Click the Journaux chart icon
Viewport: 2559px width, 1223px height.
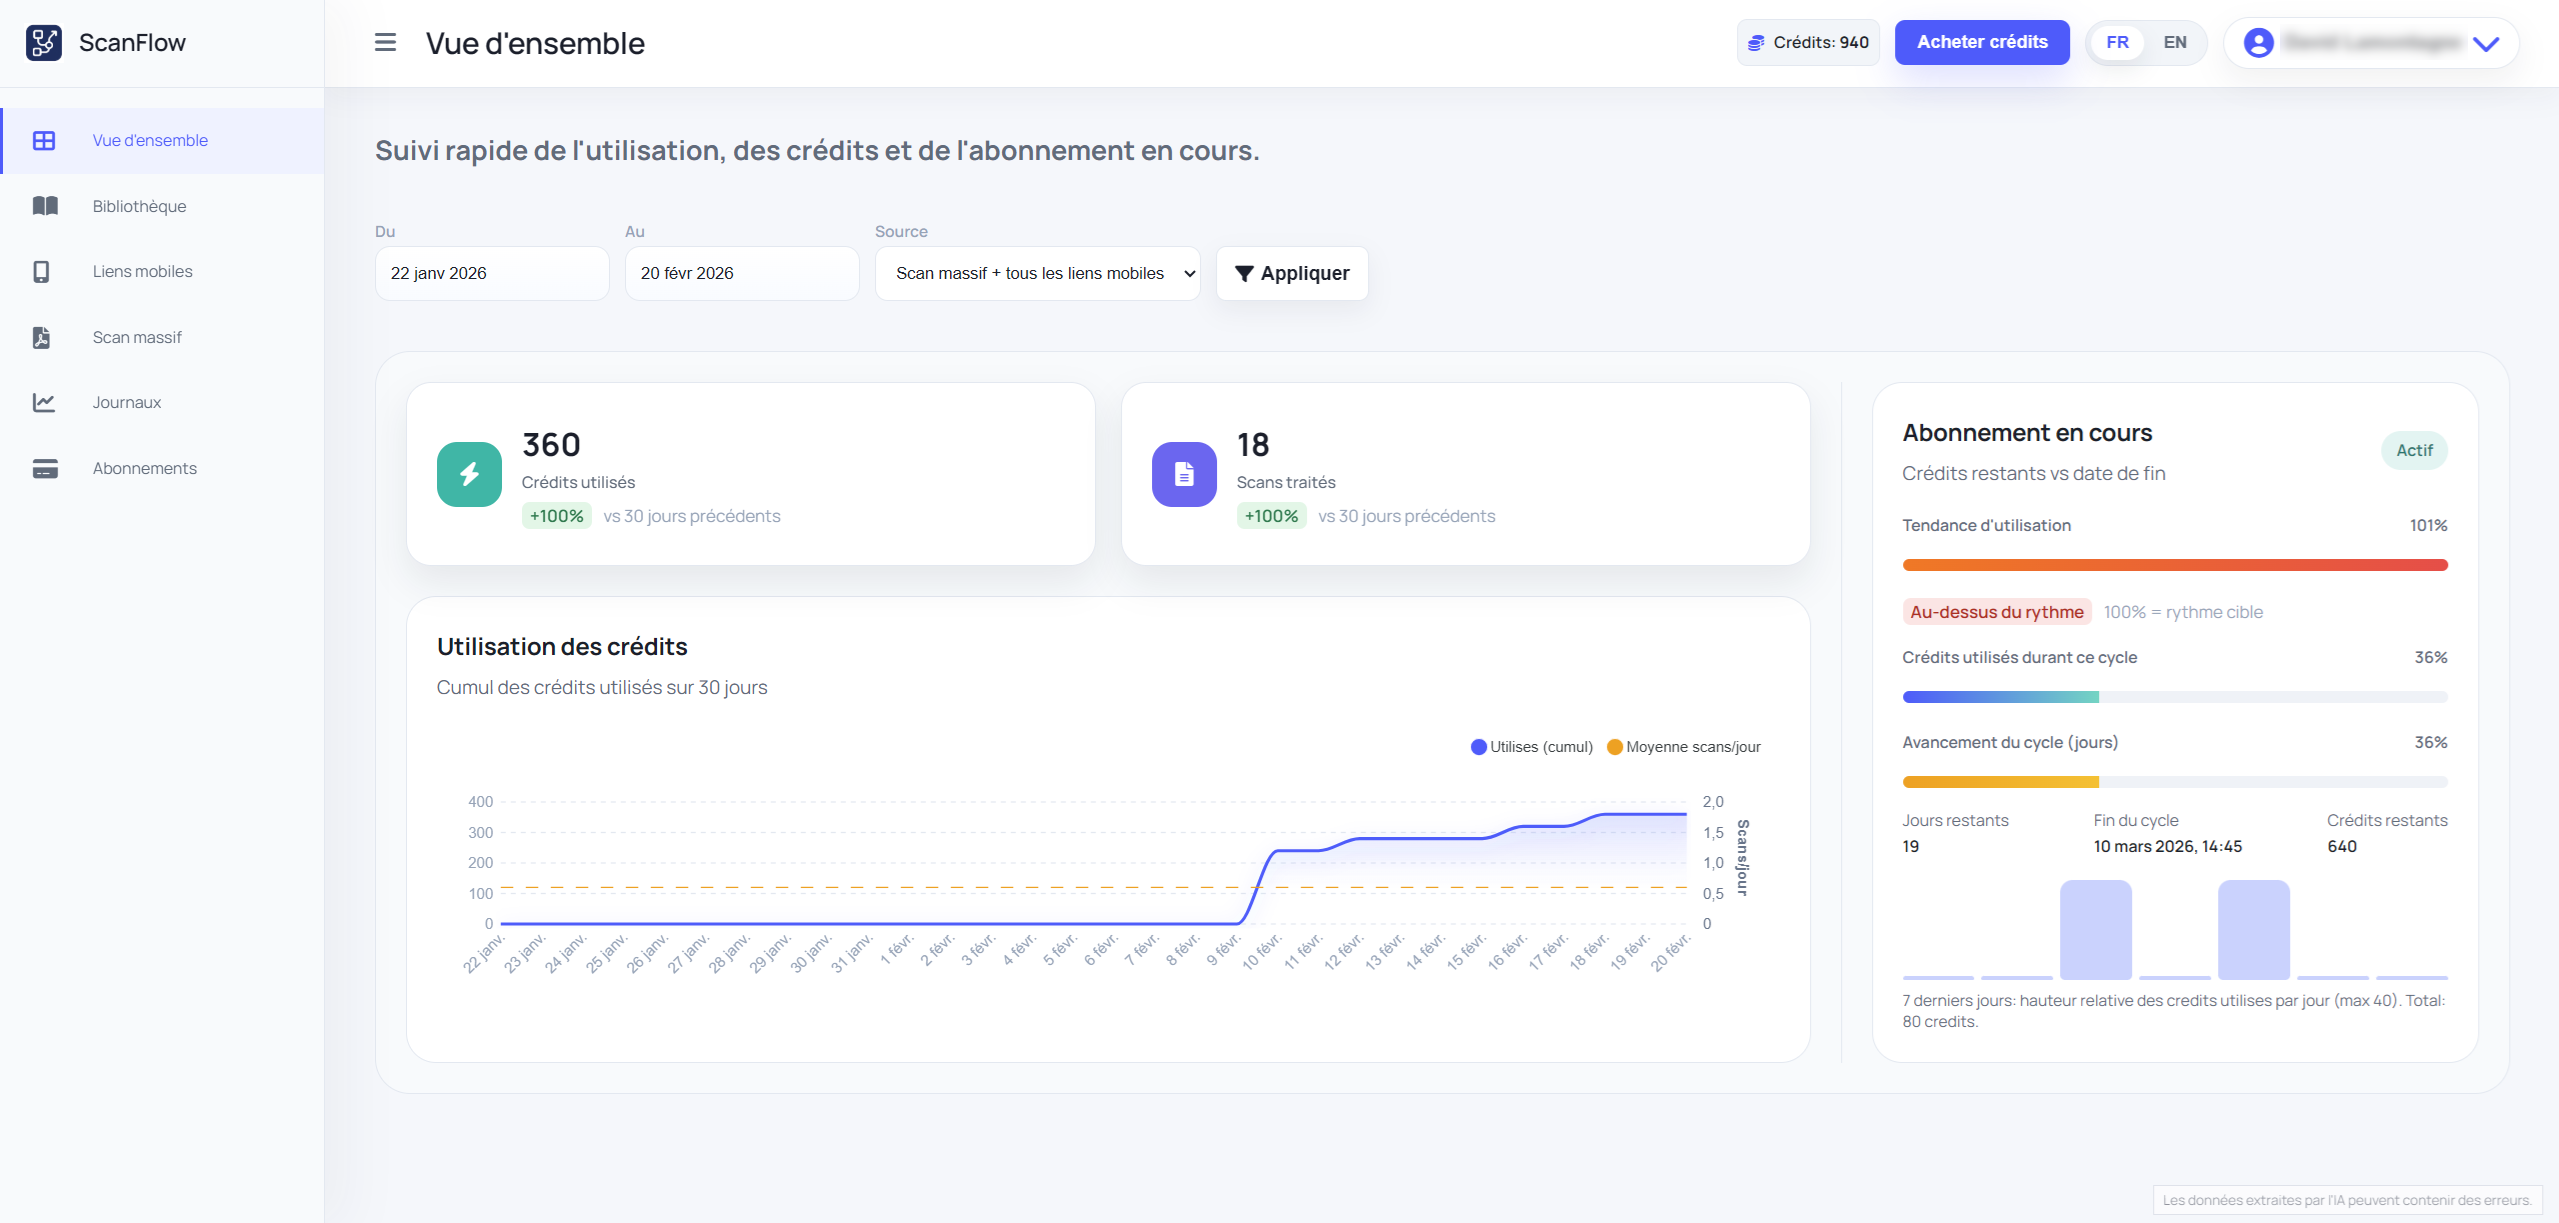click(x=44, y=403)
